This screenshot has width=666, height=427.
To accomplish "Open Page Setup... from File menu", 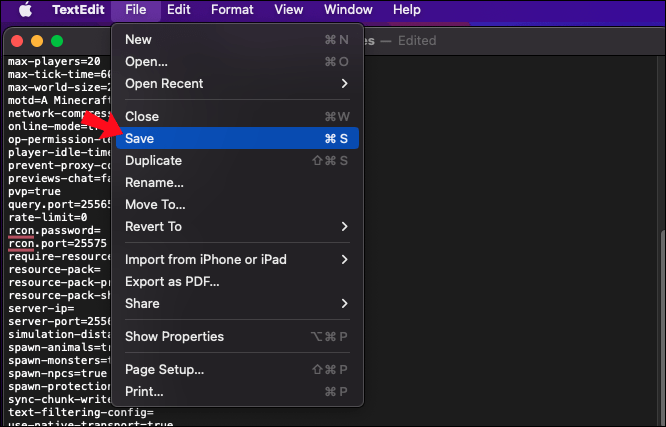I will click(164, 370).
